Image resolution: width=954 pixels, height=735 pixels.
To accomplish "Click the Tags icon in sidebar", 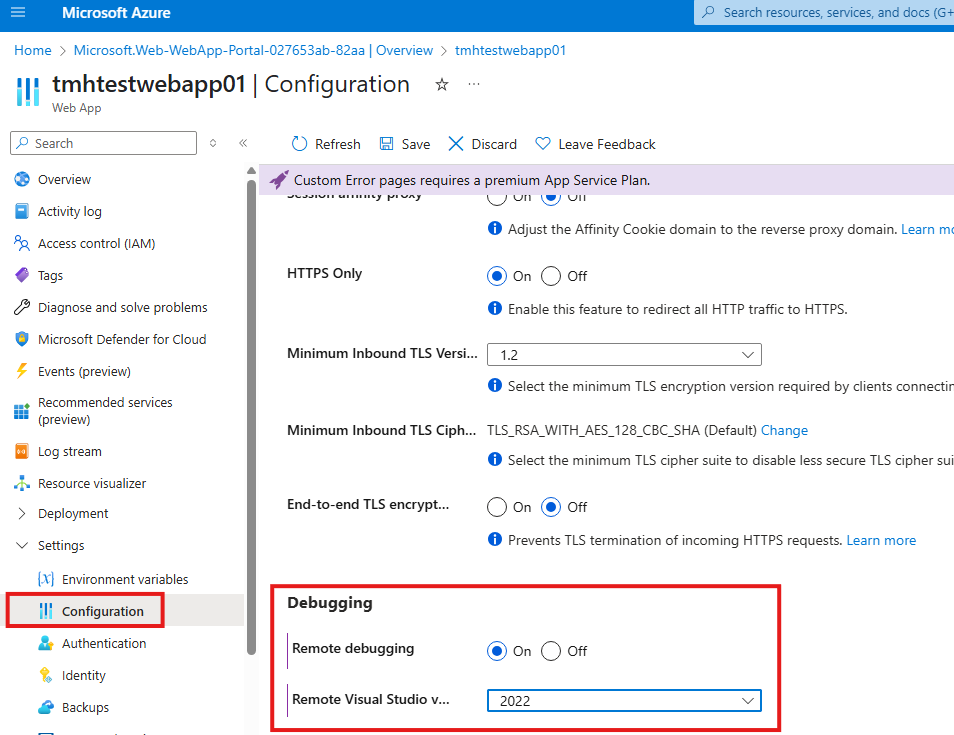I will click(x=22, y=275).
